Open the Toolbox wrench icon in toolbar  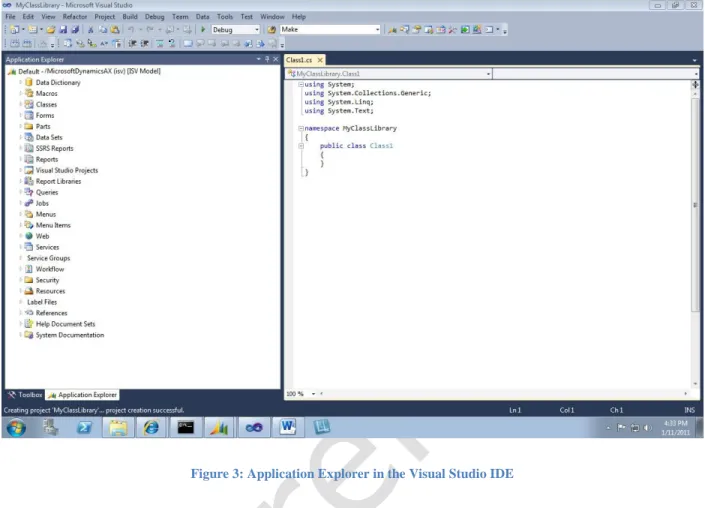452,30
